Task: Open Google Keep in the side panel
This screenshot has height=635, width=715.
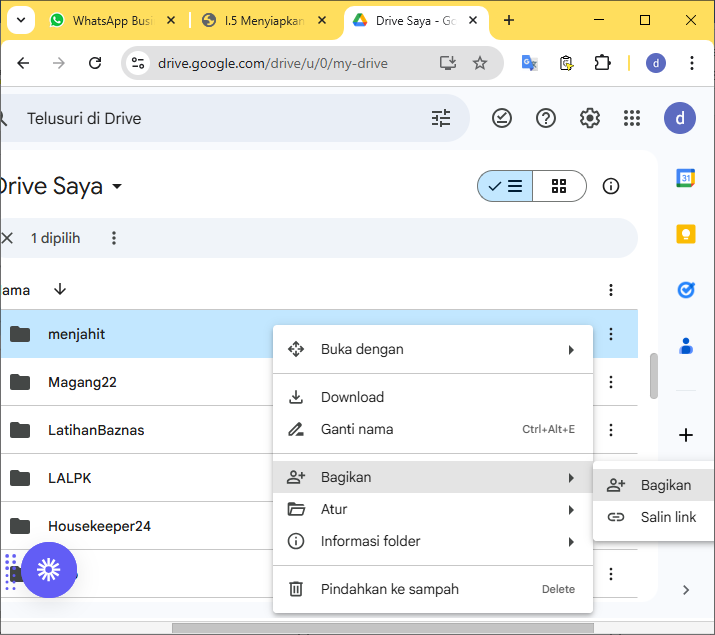Action: coord(686,234)
